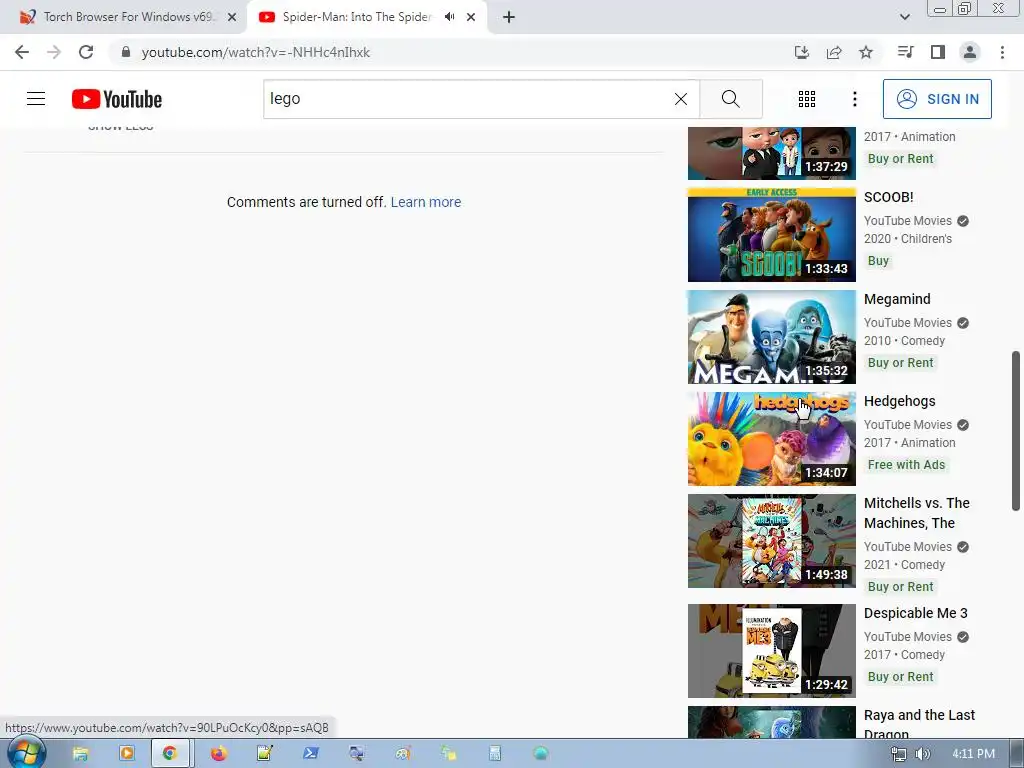This screenshot has height=768, width=1024.
Task: Install the app via the address bar download icon
Action: 801,52
